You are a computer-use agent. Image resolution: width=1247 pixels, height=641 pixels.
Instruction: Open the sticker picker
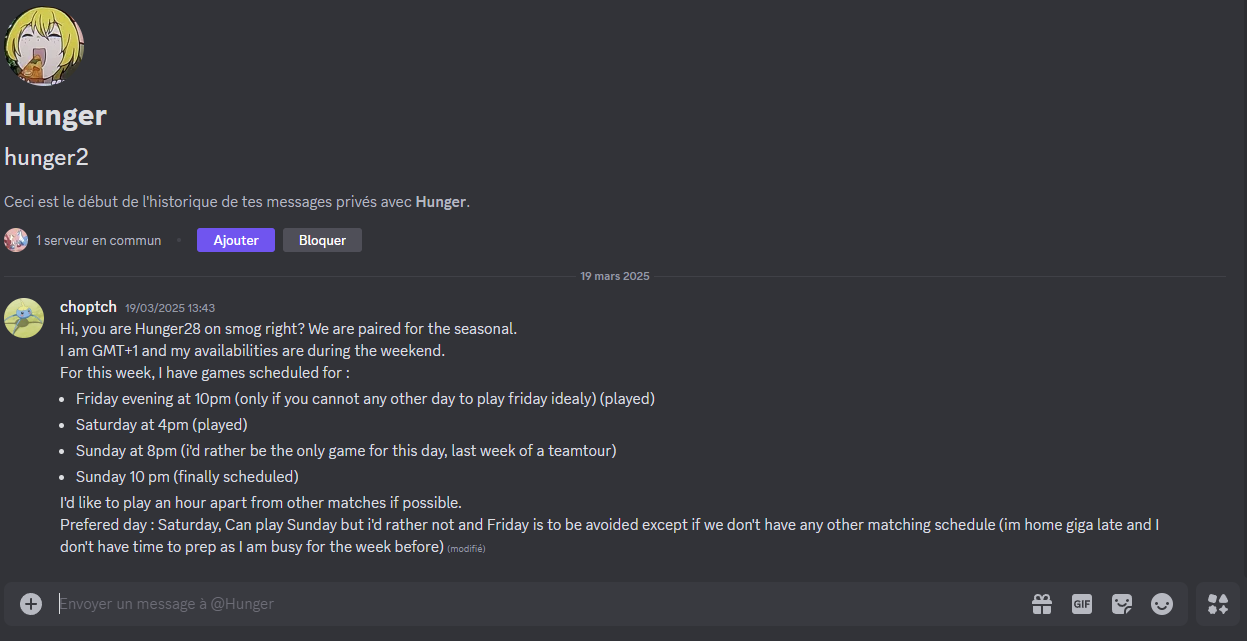pos(1122,604)
